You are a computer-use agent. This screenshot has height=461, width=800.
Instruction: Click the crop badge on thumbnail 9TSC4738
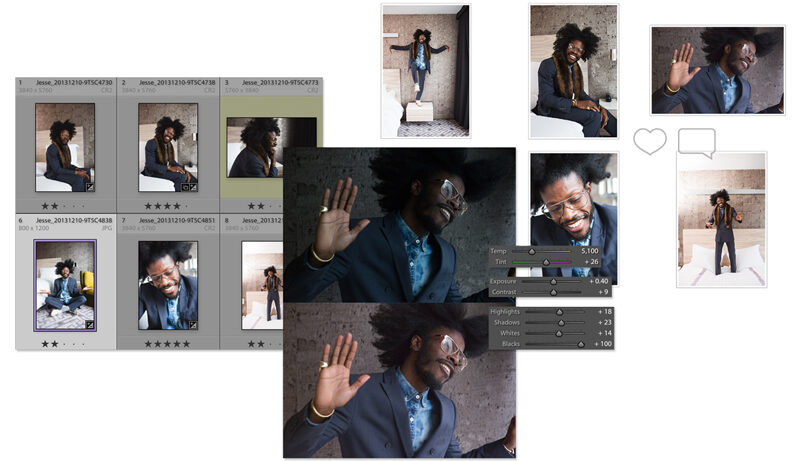pos(185,187)
